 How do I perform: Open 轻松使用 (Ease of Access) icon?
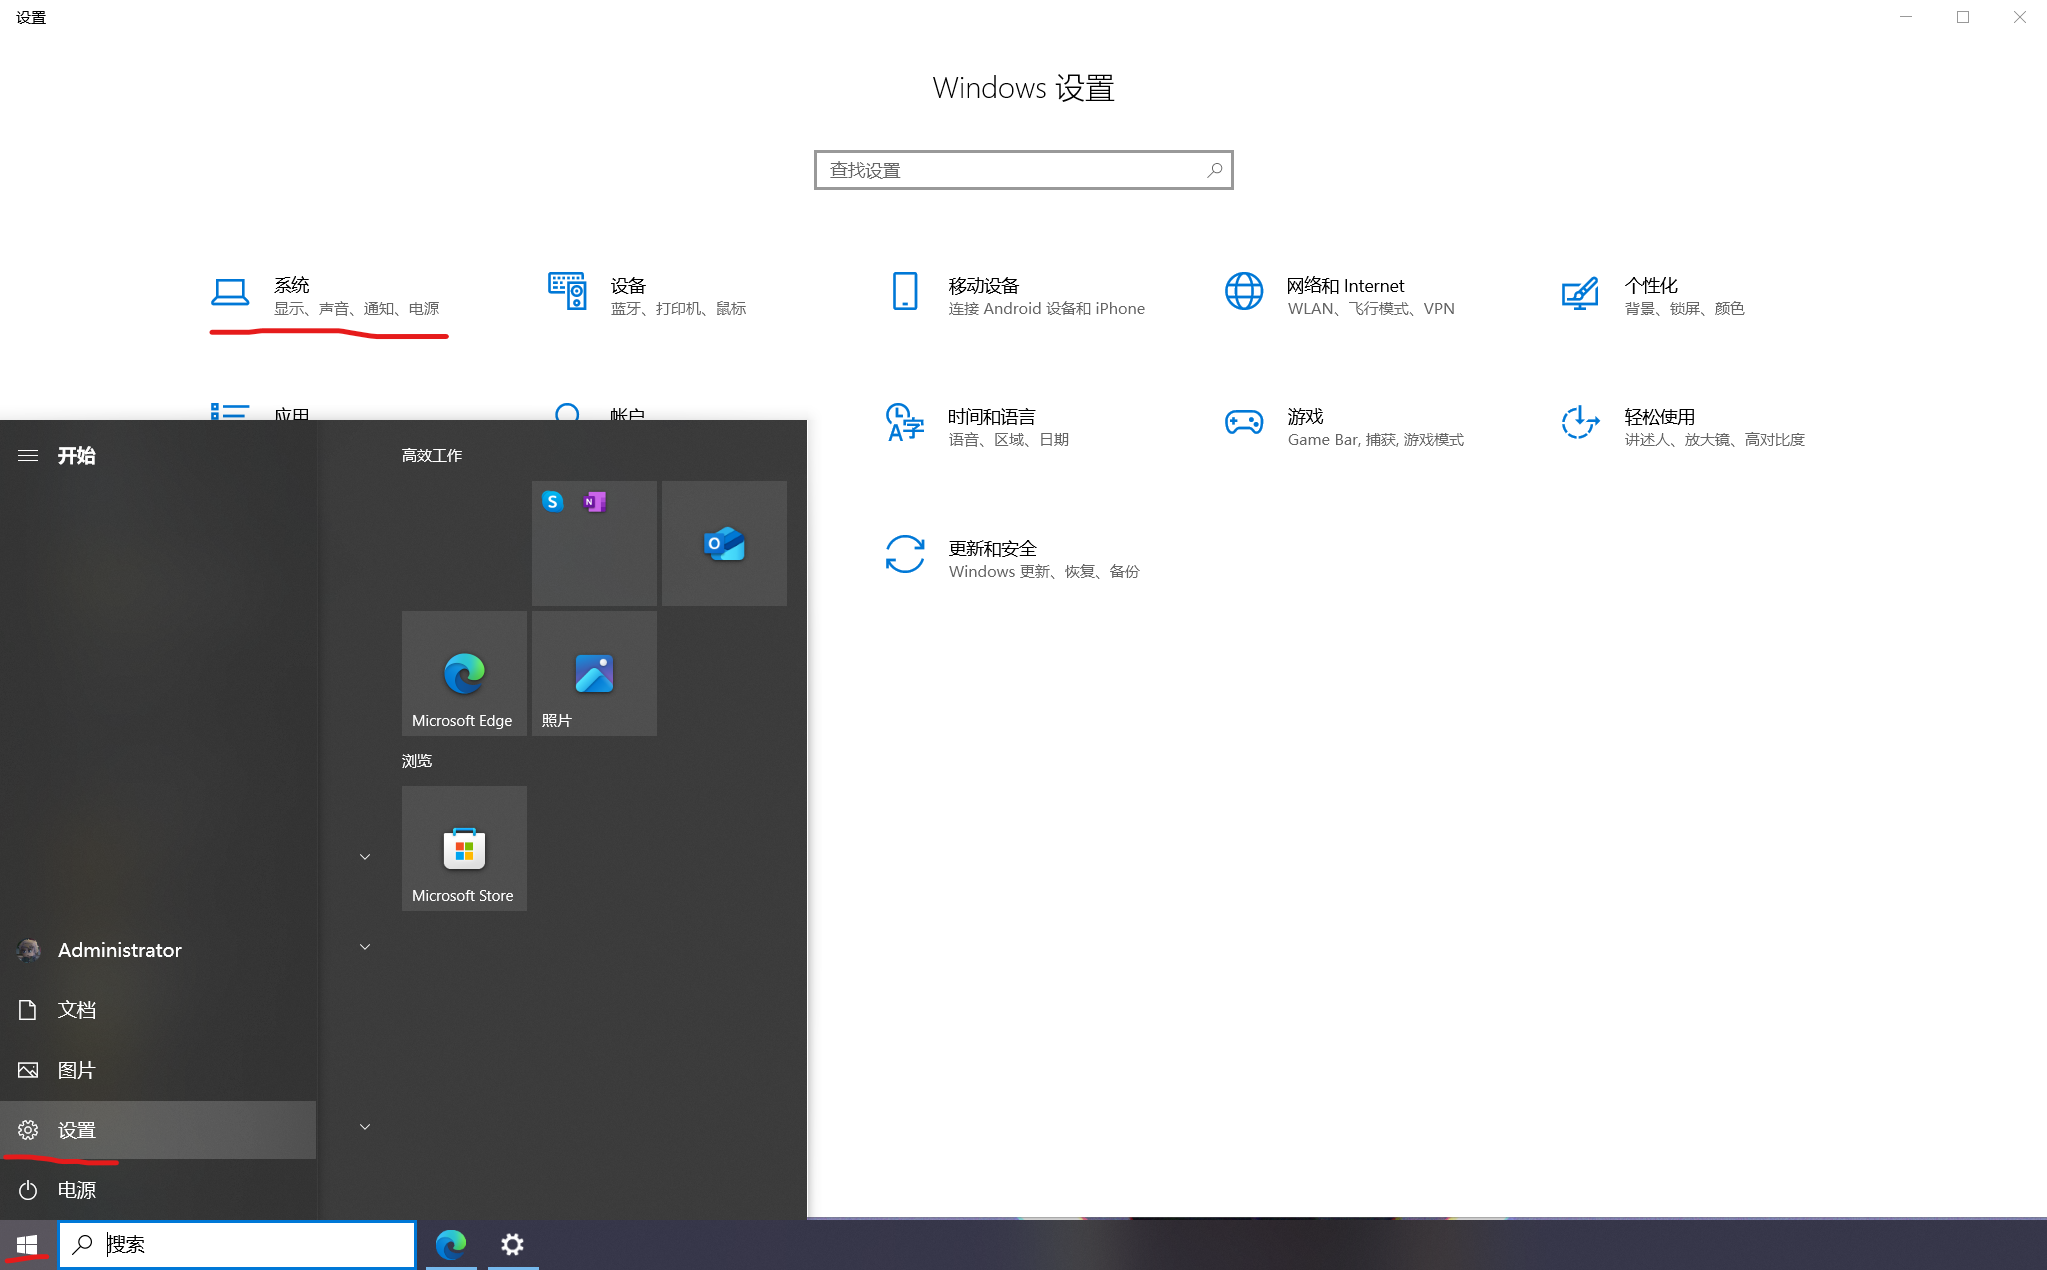pos(1580,423)
